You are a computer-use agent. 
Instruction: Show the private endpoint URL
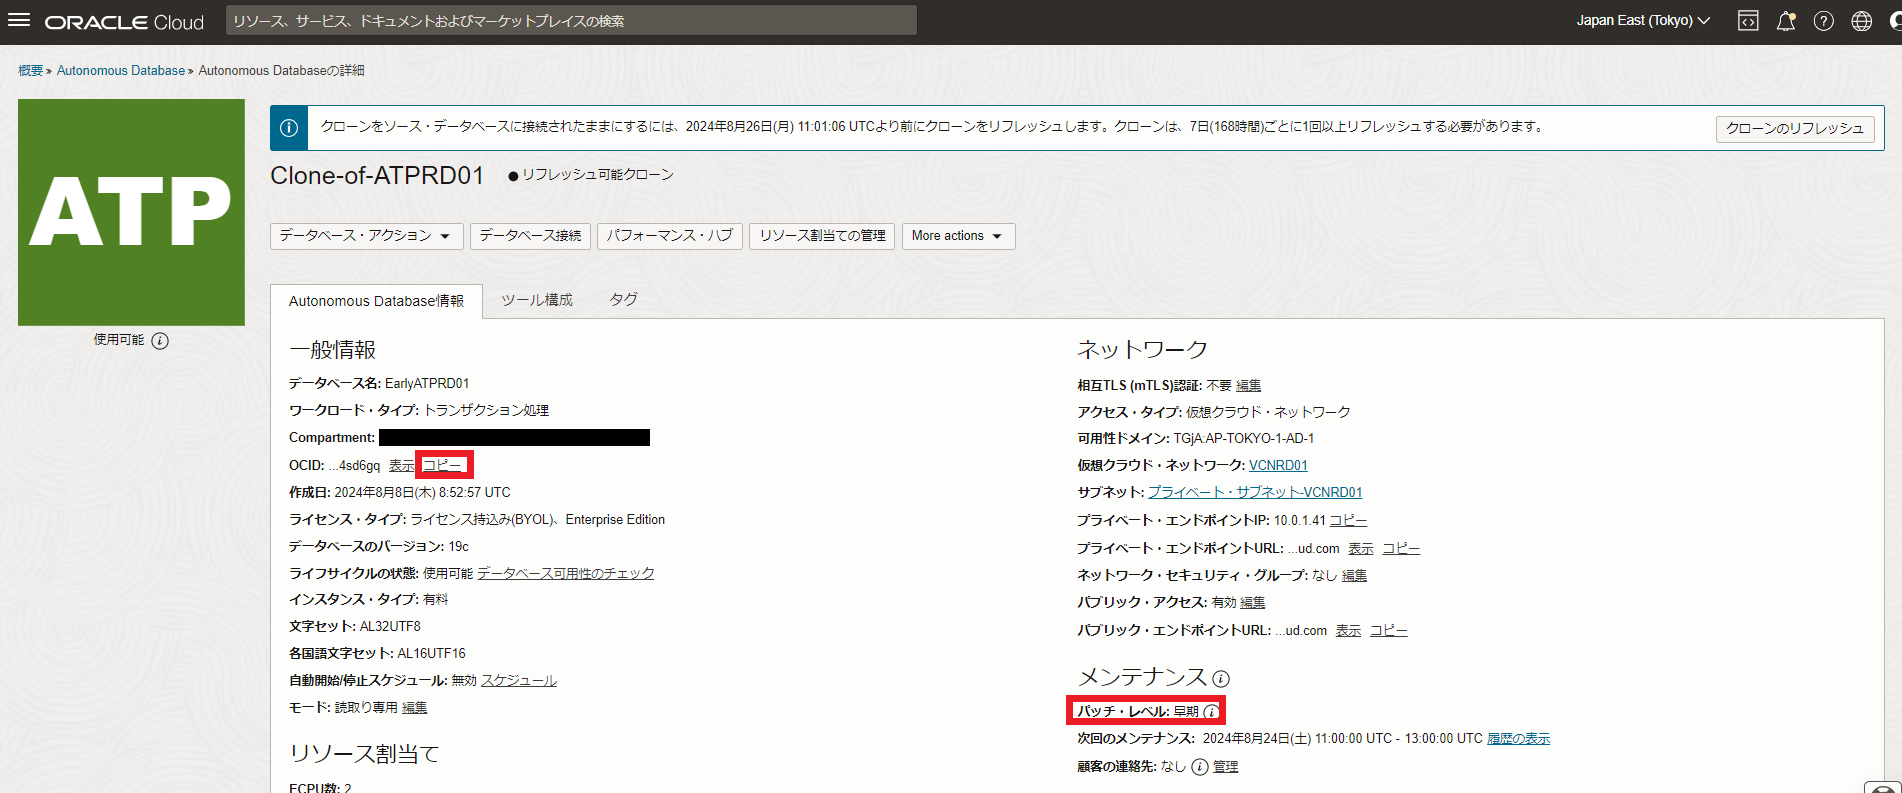coord(1361,549)
